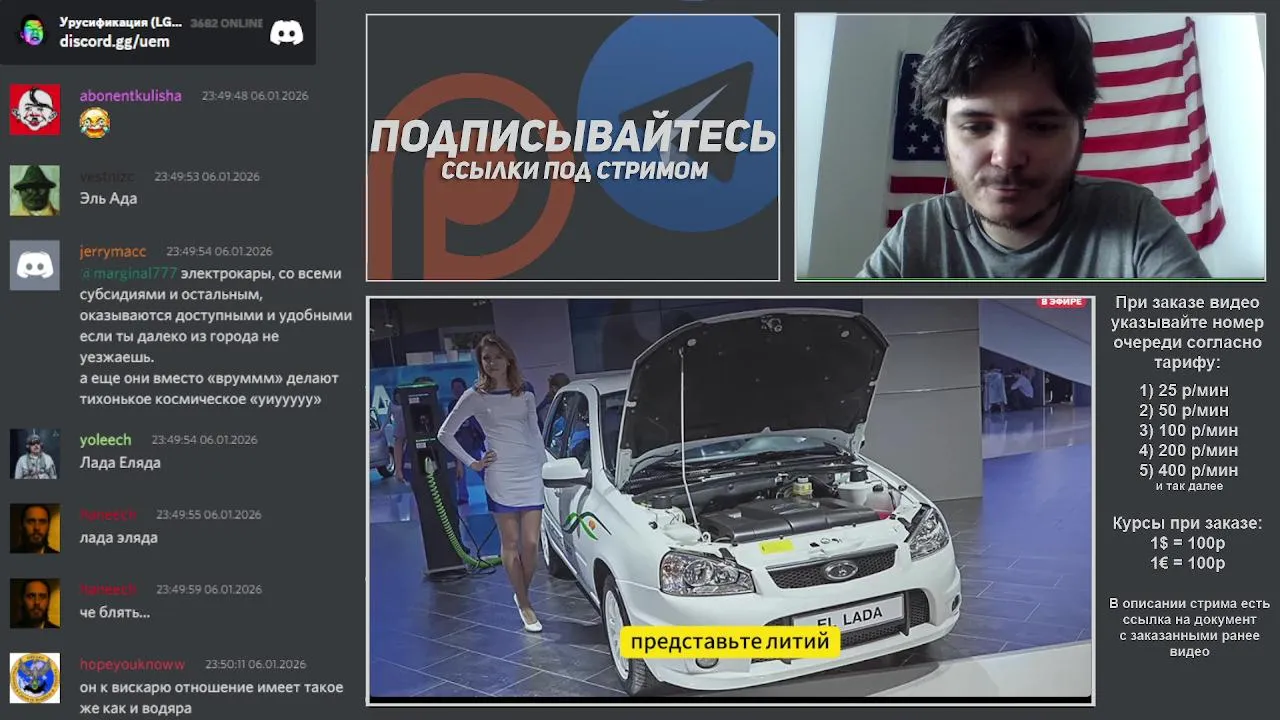
Task: Open yoleech's profile avatar
Action: click(x=35, y=454)
